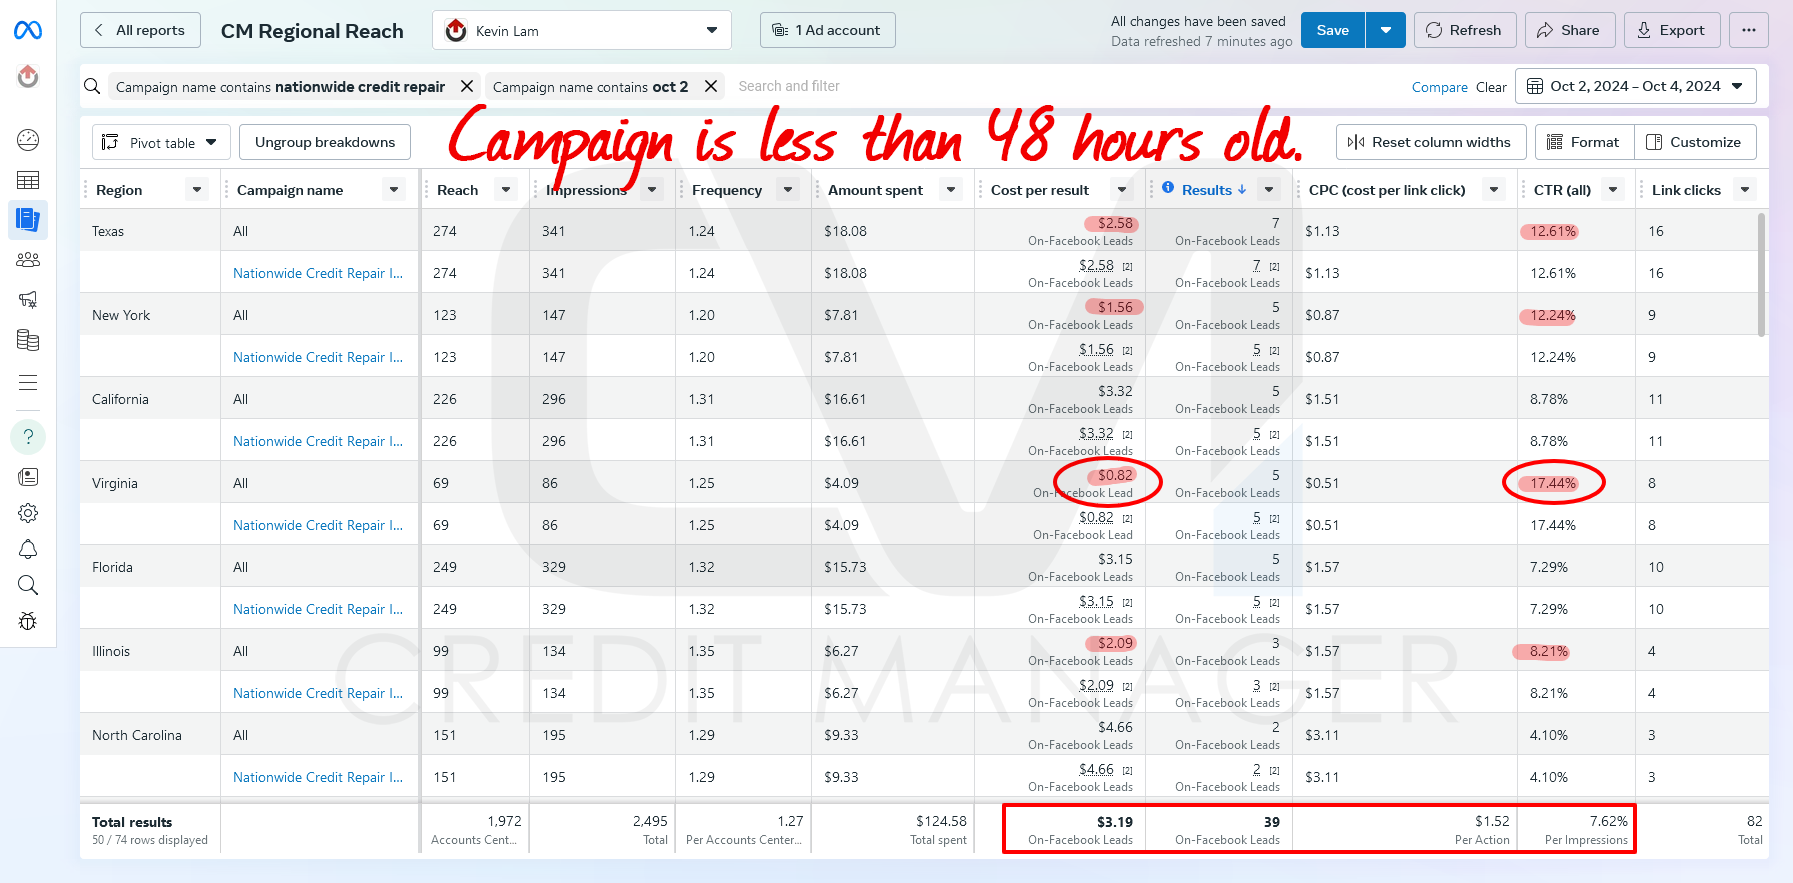This screenshot has width=1793, height=883.
Task: Open the bug report icon in sidebar
Action: tap(28, 621)
